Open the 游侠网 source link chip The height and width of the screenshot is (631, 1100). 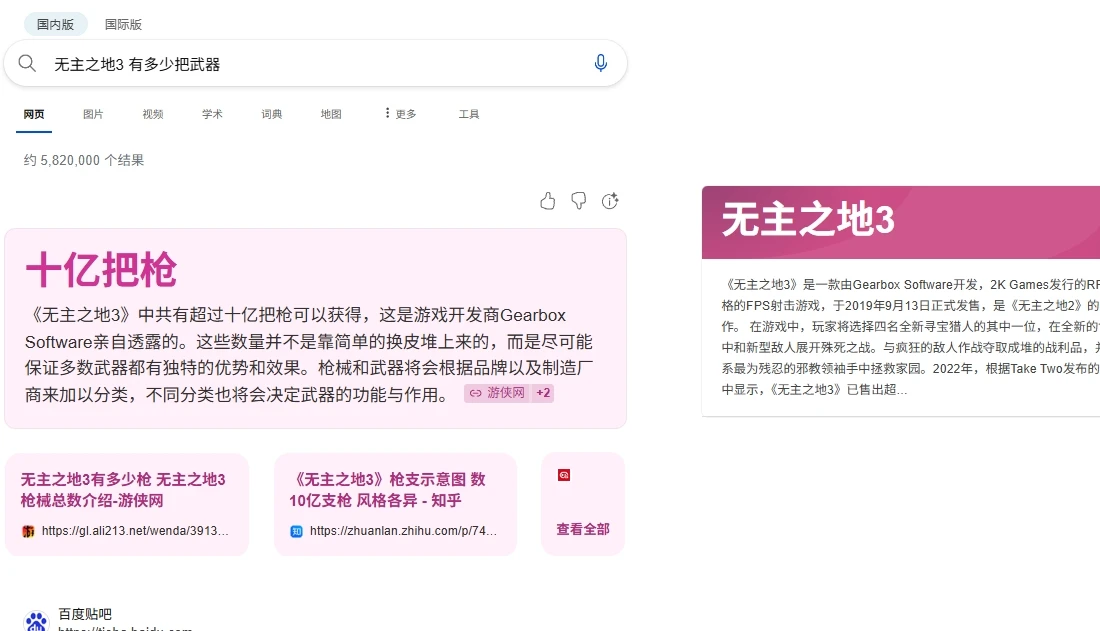497,393
